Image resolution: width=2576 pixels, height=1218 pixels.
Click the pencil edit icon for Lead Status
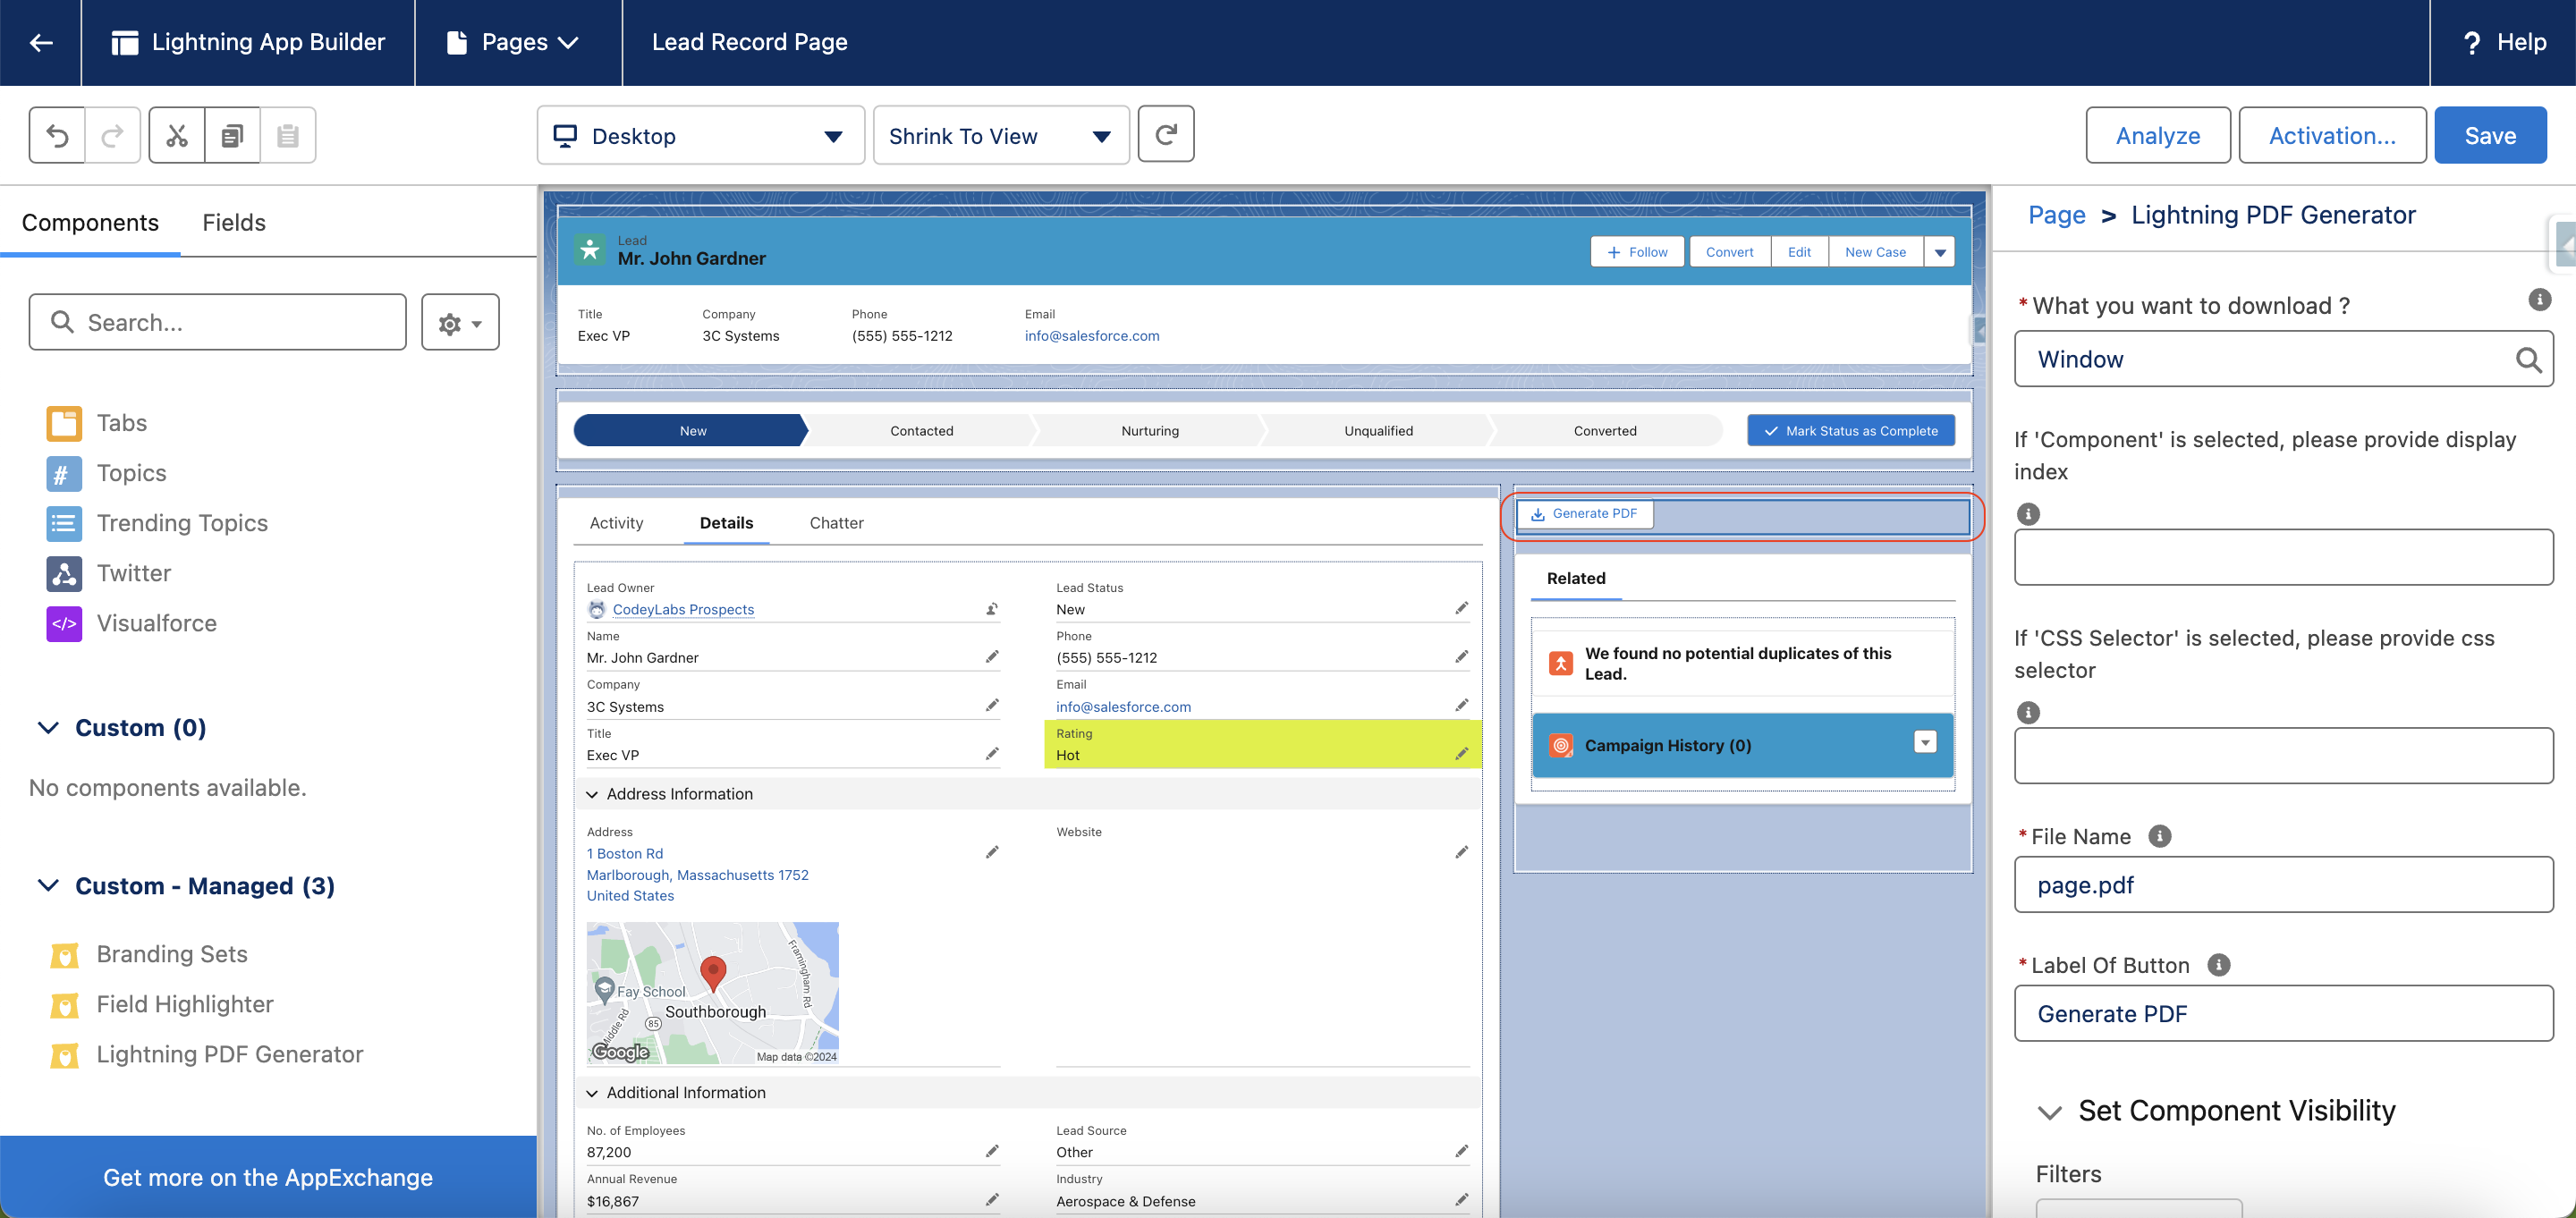[x=1461, y=608]
